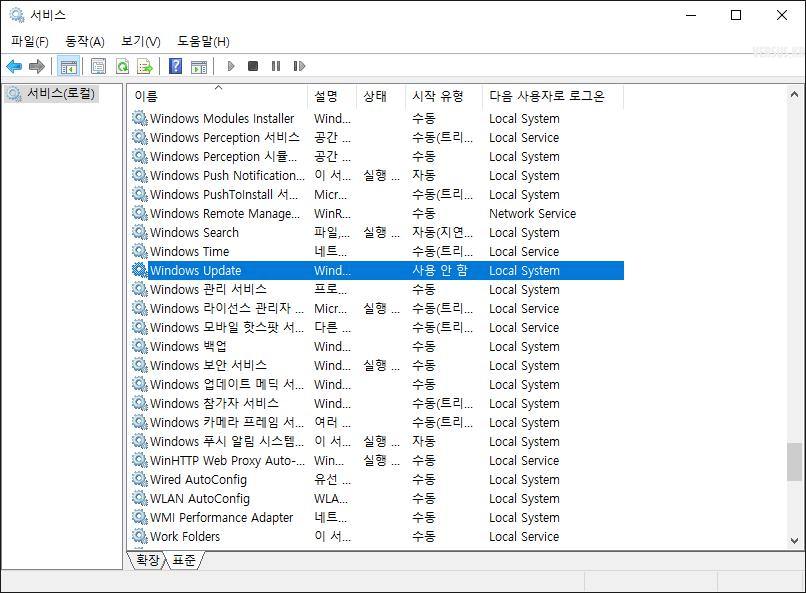Viewport: 806px width, 593px height.
Task: Click 자동(지연... startup type of Windows Search
Action: (443, 232)
